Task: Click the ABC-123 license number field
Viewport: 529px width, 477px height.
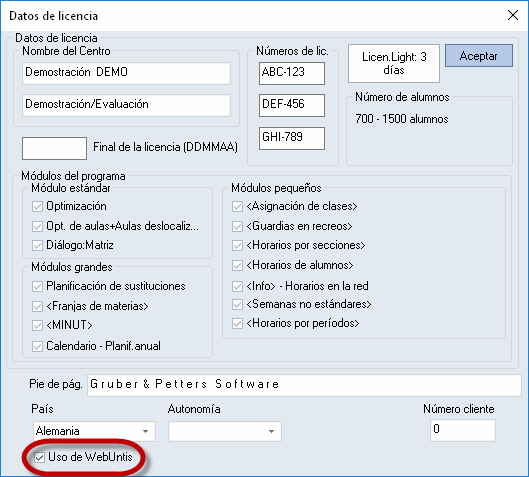Action: point(292,73)
